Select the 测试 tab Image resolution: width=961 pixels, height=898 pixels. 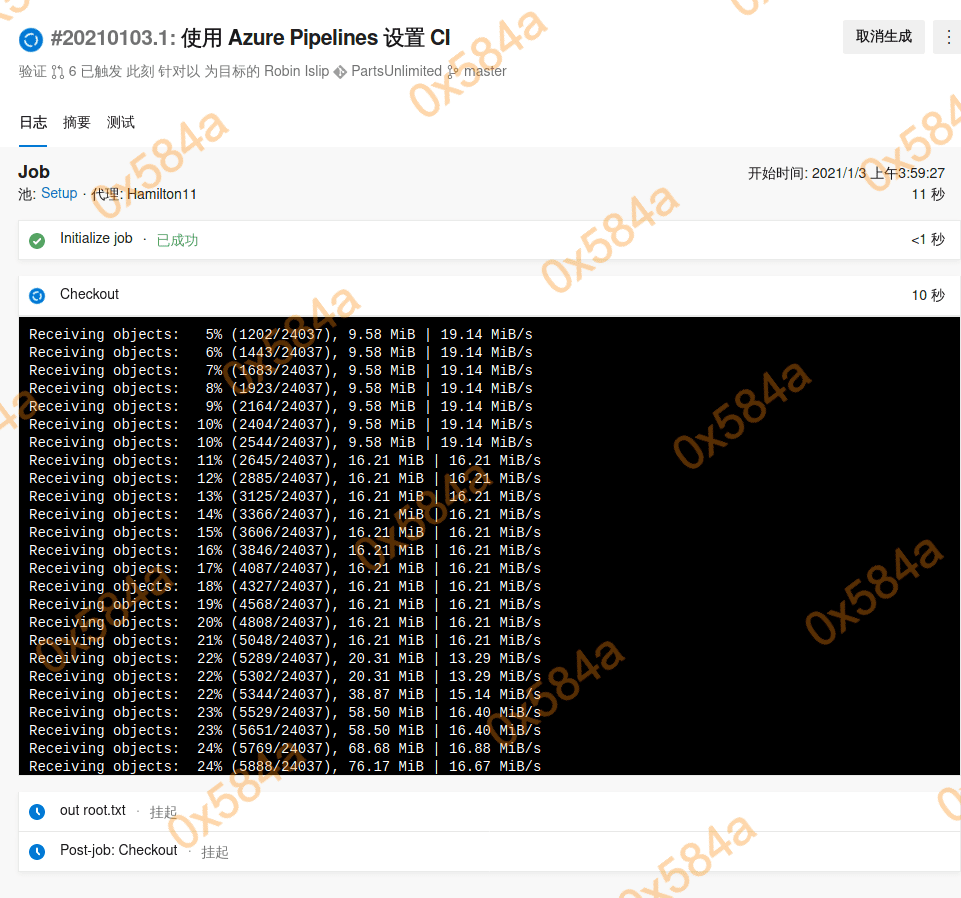pos(121,122)
